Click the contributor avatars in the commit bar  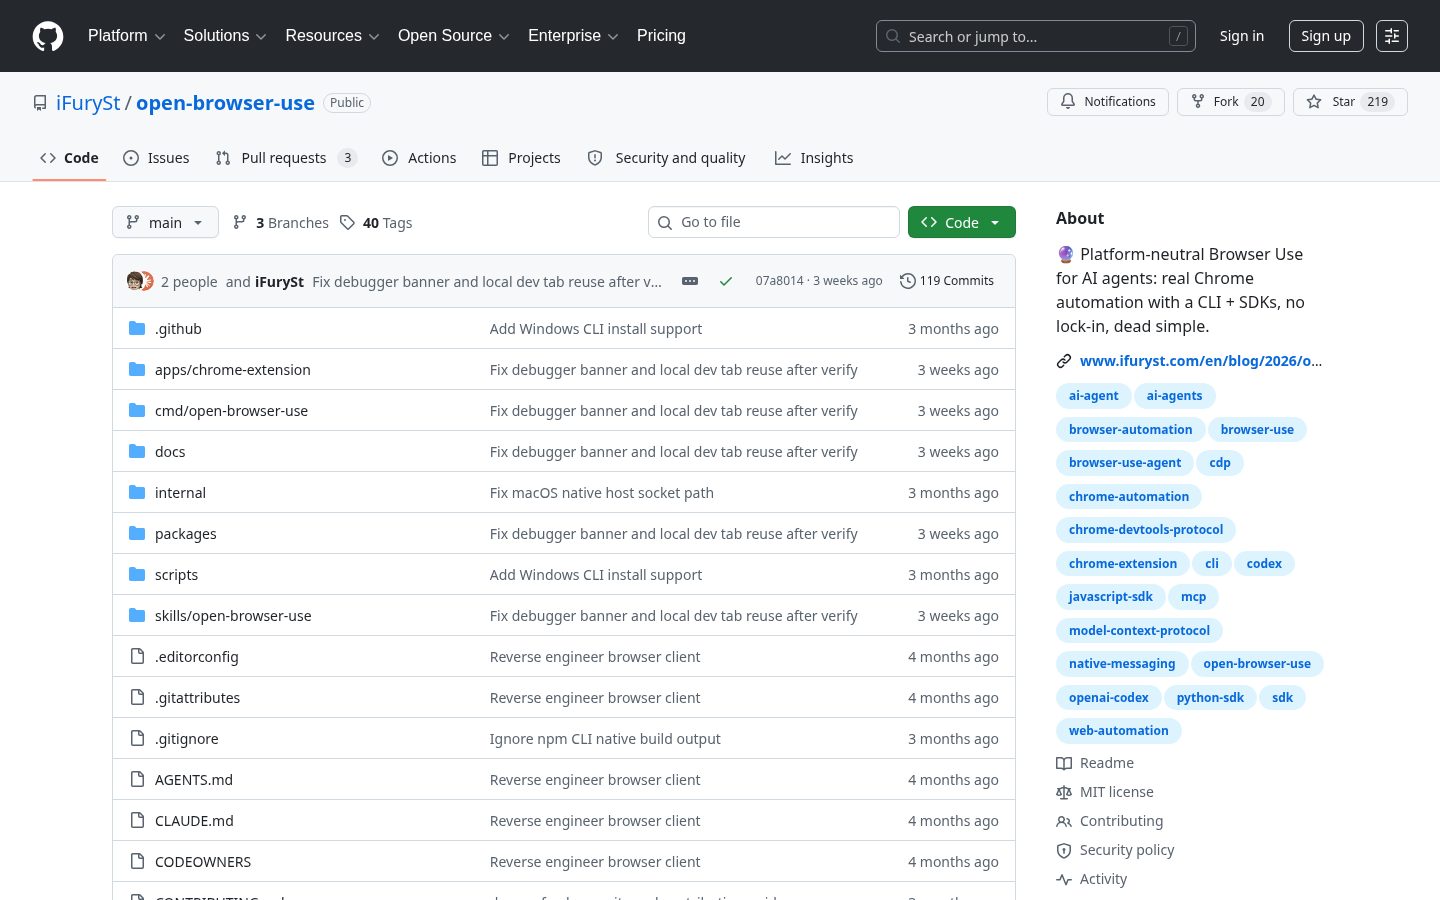140,281
